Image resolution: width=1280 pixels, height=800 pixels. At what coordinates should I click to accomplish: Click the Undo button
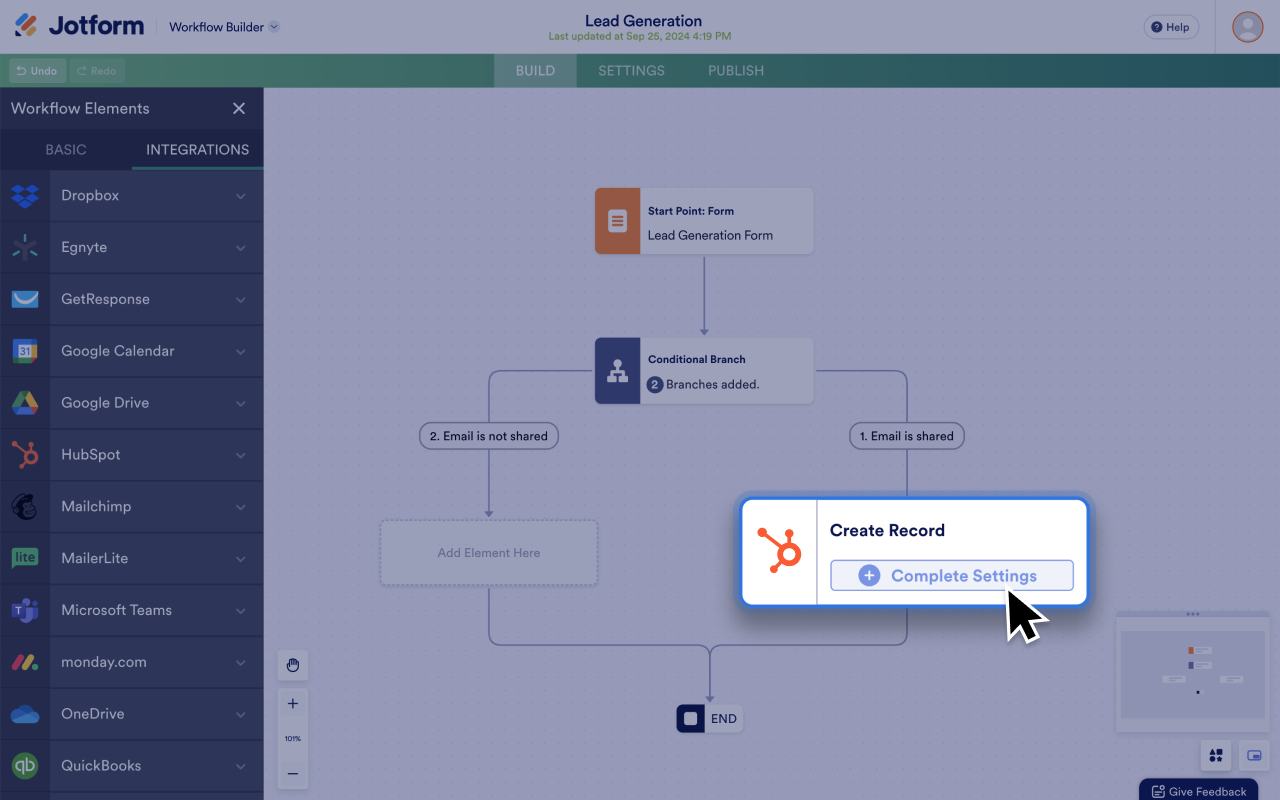pos(37,71)
